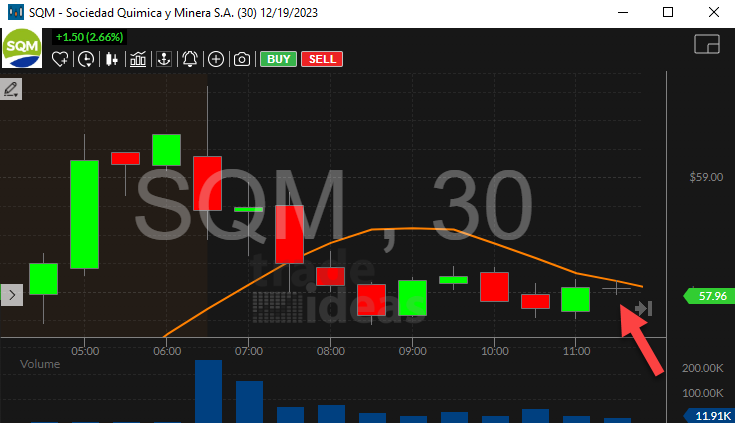This screenshot has height=423, width=735.
Task: Open the indicators chart icon
Action: 138,59
